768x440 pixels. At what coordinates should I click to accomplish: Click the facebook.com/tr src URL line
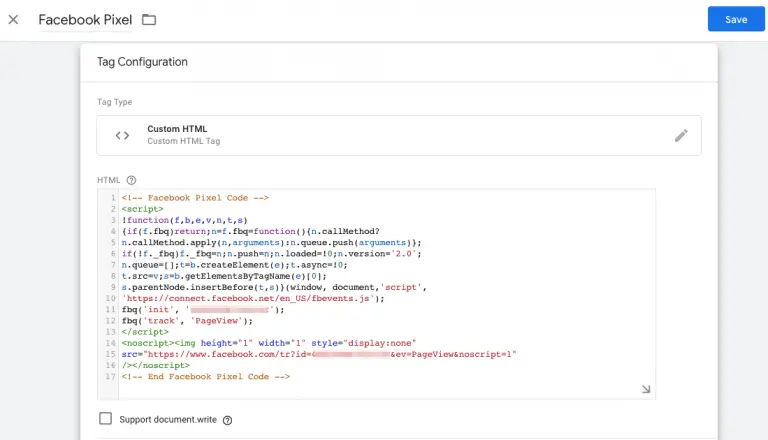click(x=319, y=354)
